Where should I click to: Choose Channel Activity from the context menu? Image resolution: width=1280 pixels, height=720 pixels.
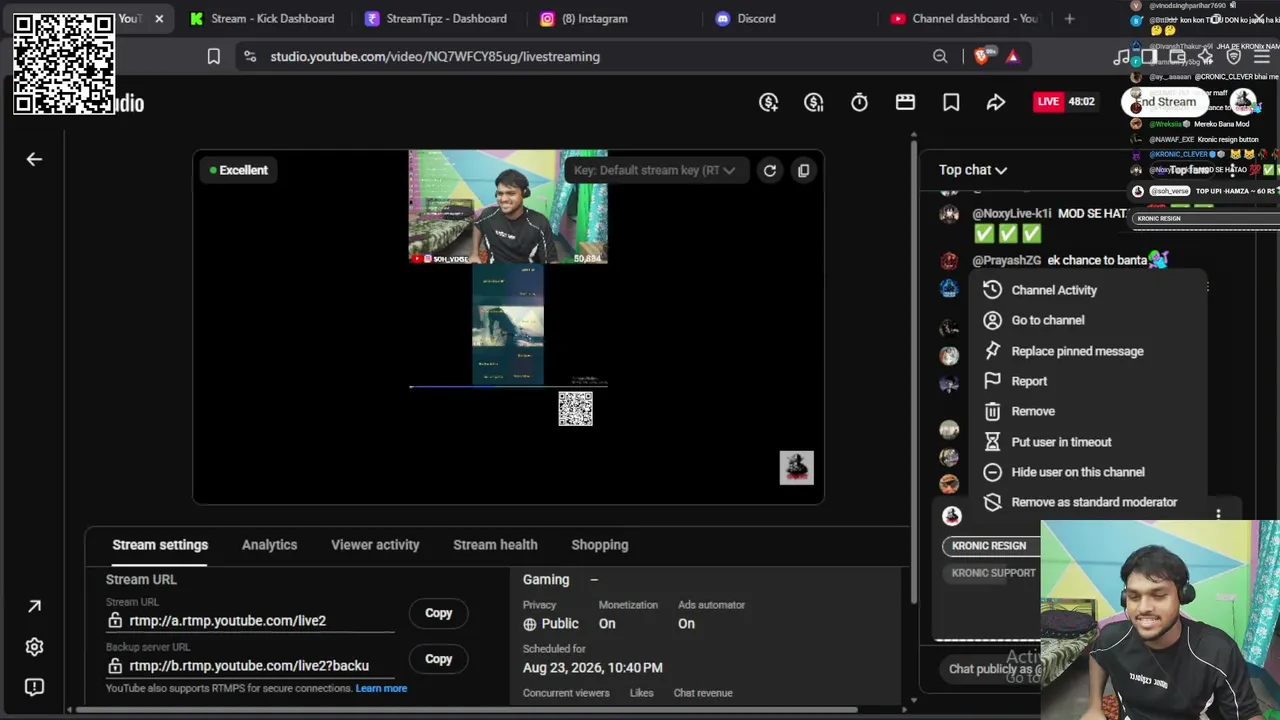point(1088,290)
